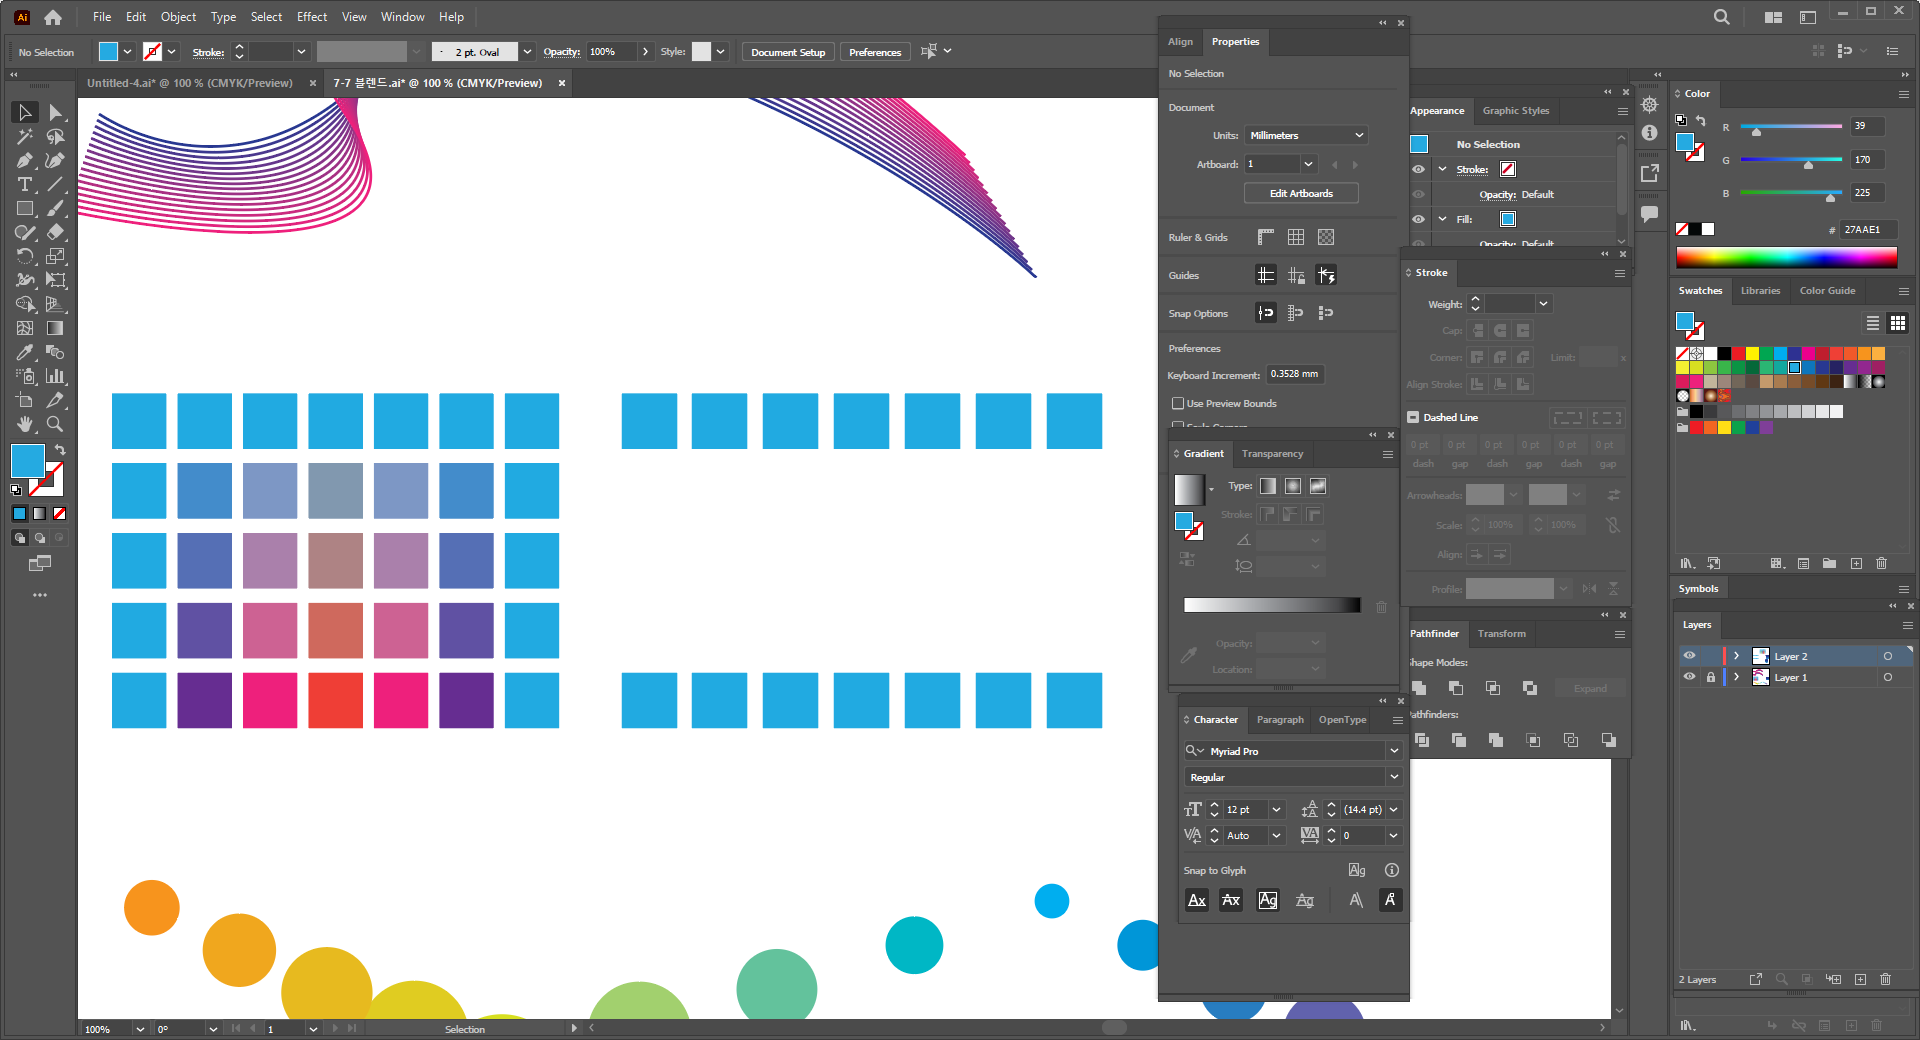Select the Magic Wand tool
1920x1040 pixels.
tap(25, 137)
